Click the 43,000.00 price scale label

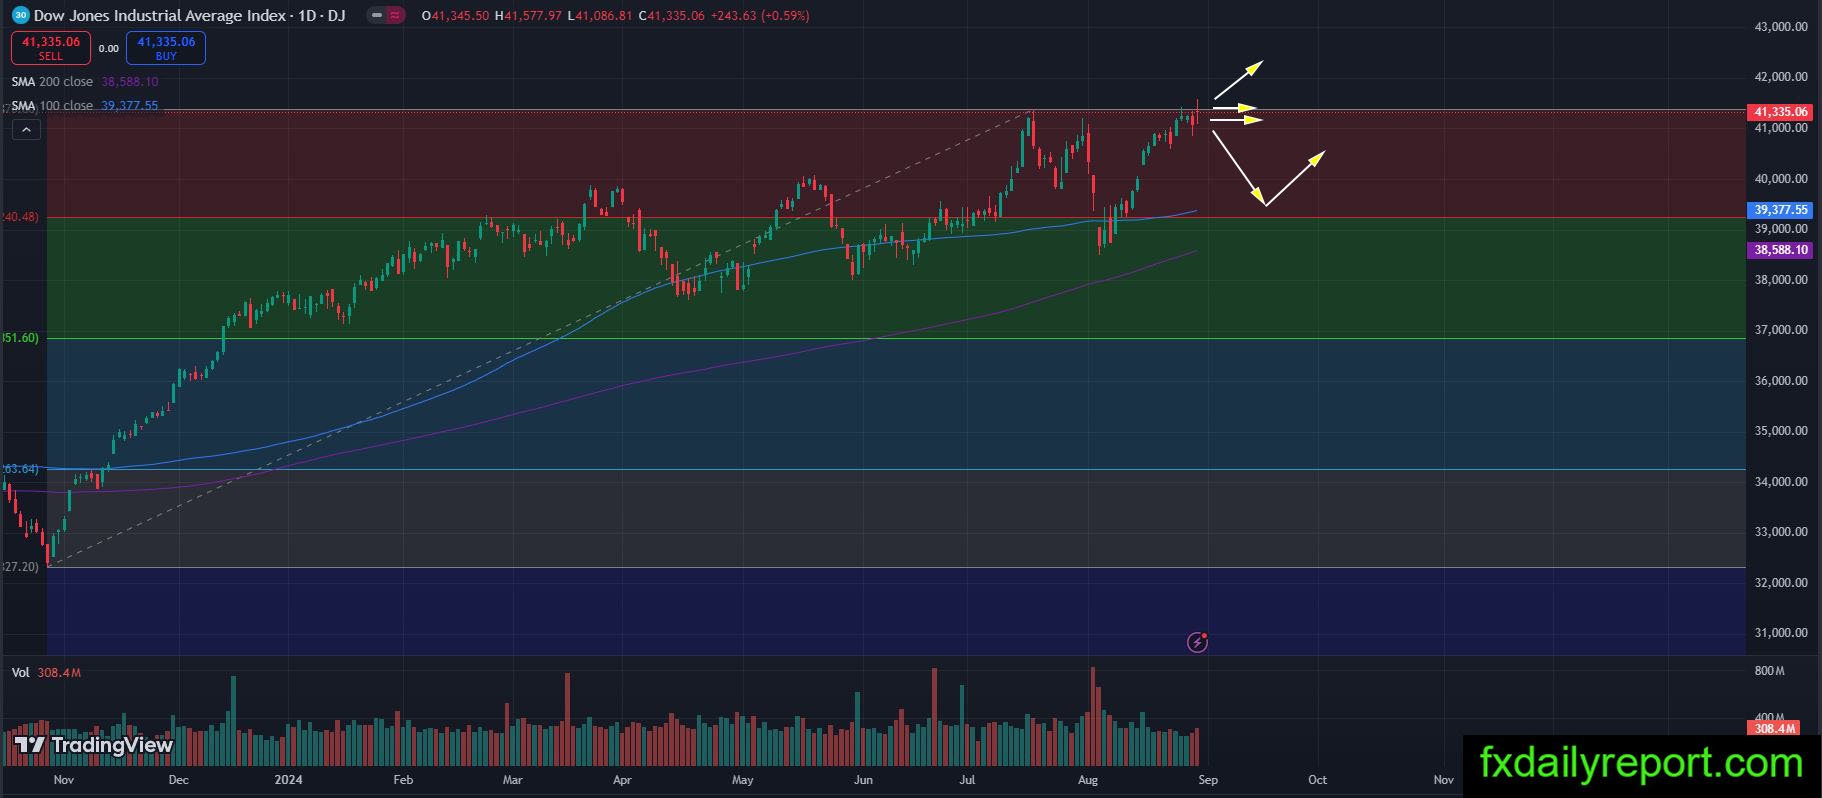(1781, 27)
